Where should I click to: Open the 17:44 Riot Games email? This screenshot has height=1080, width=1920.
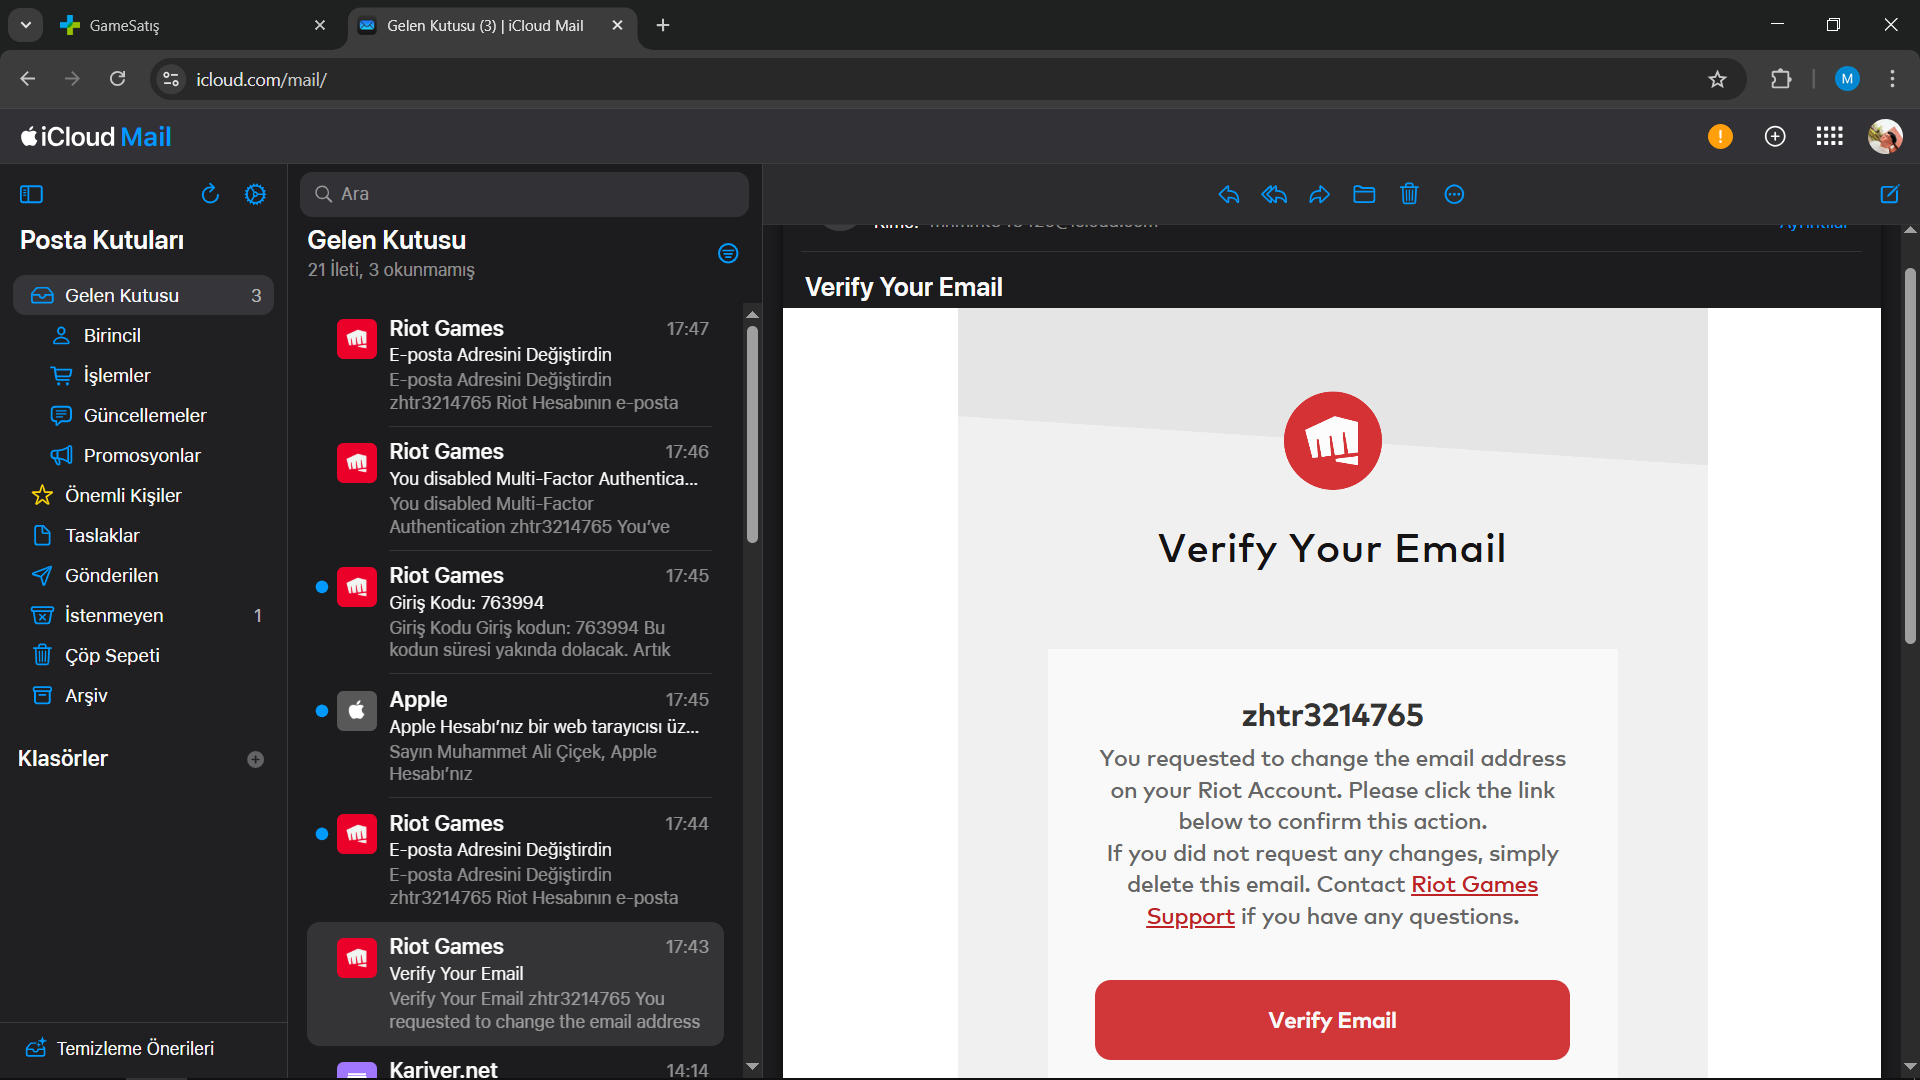[x=515, y=860]
